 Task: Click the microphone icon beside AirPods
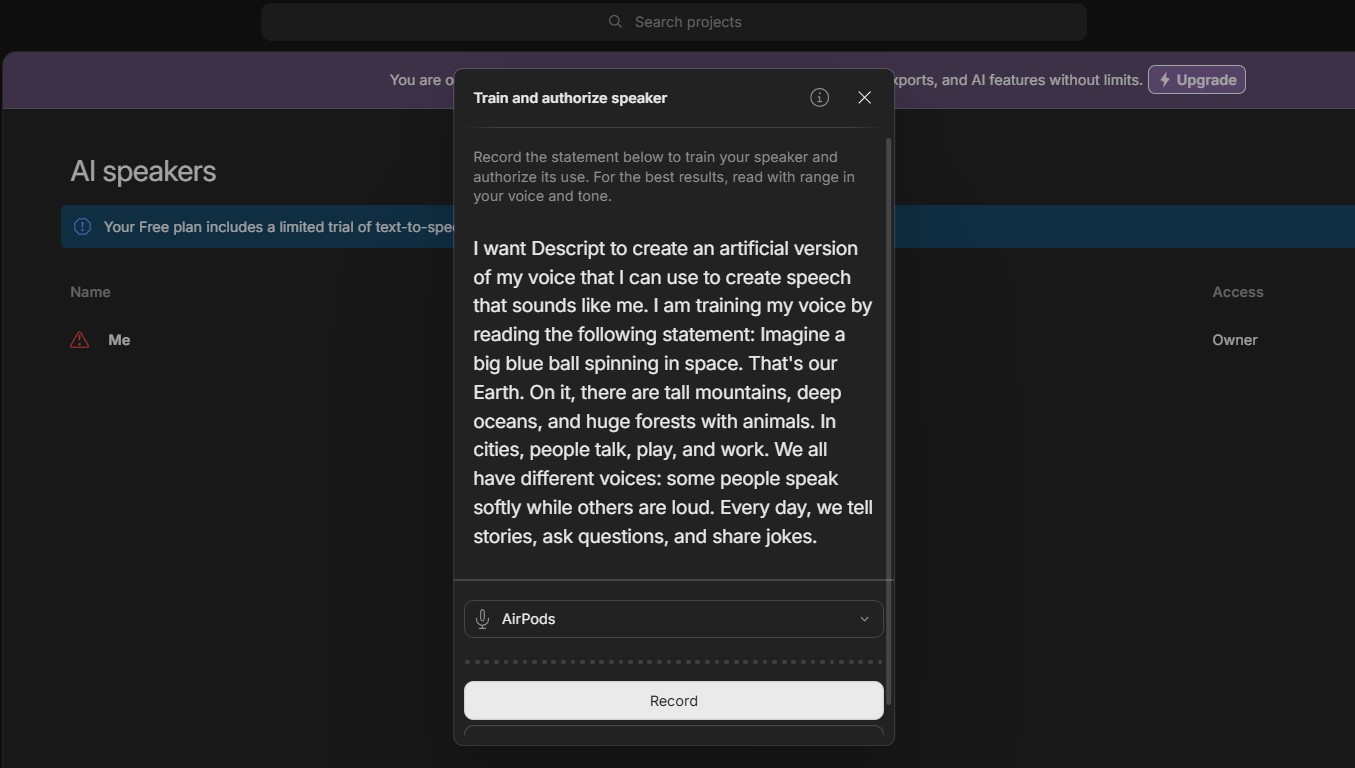coord(482,619)
